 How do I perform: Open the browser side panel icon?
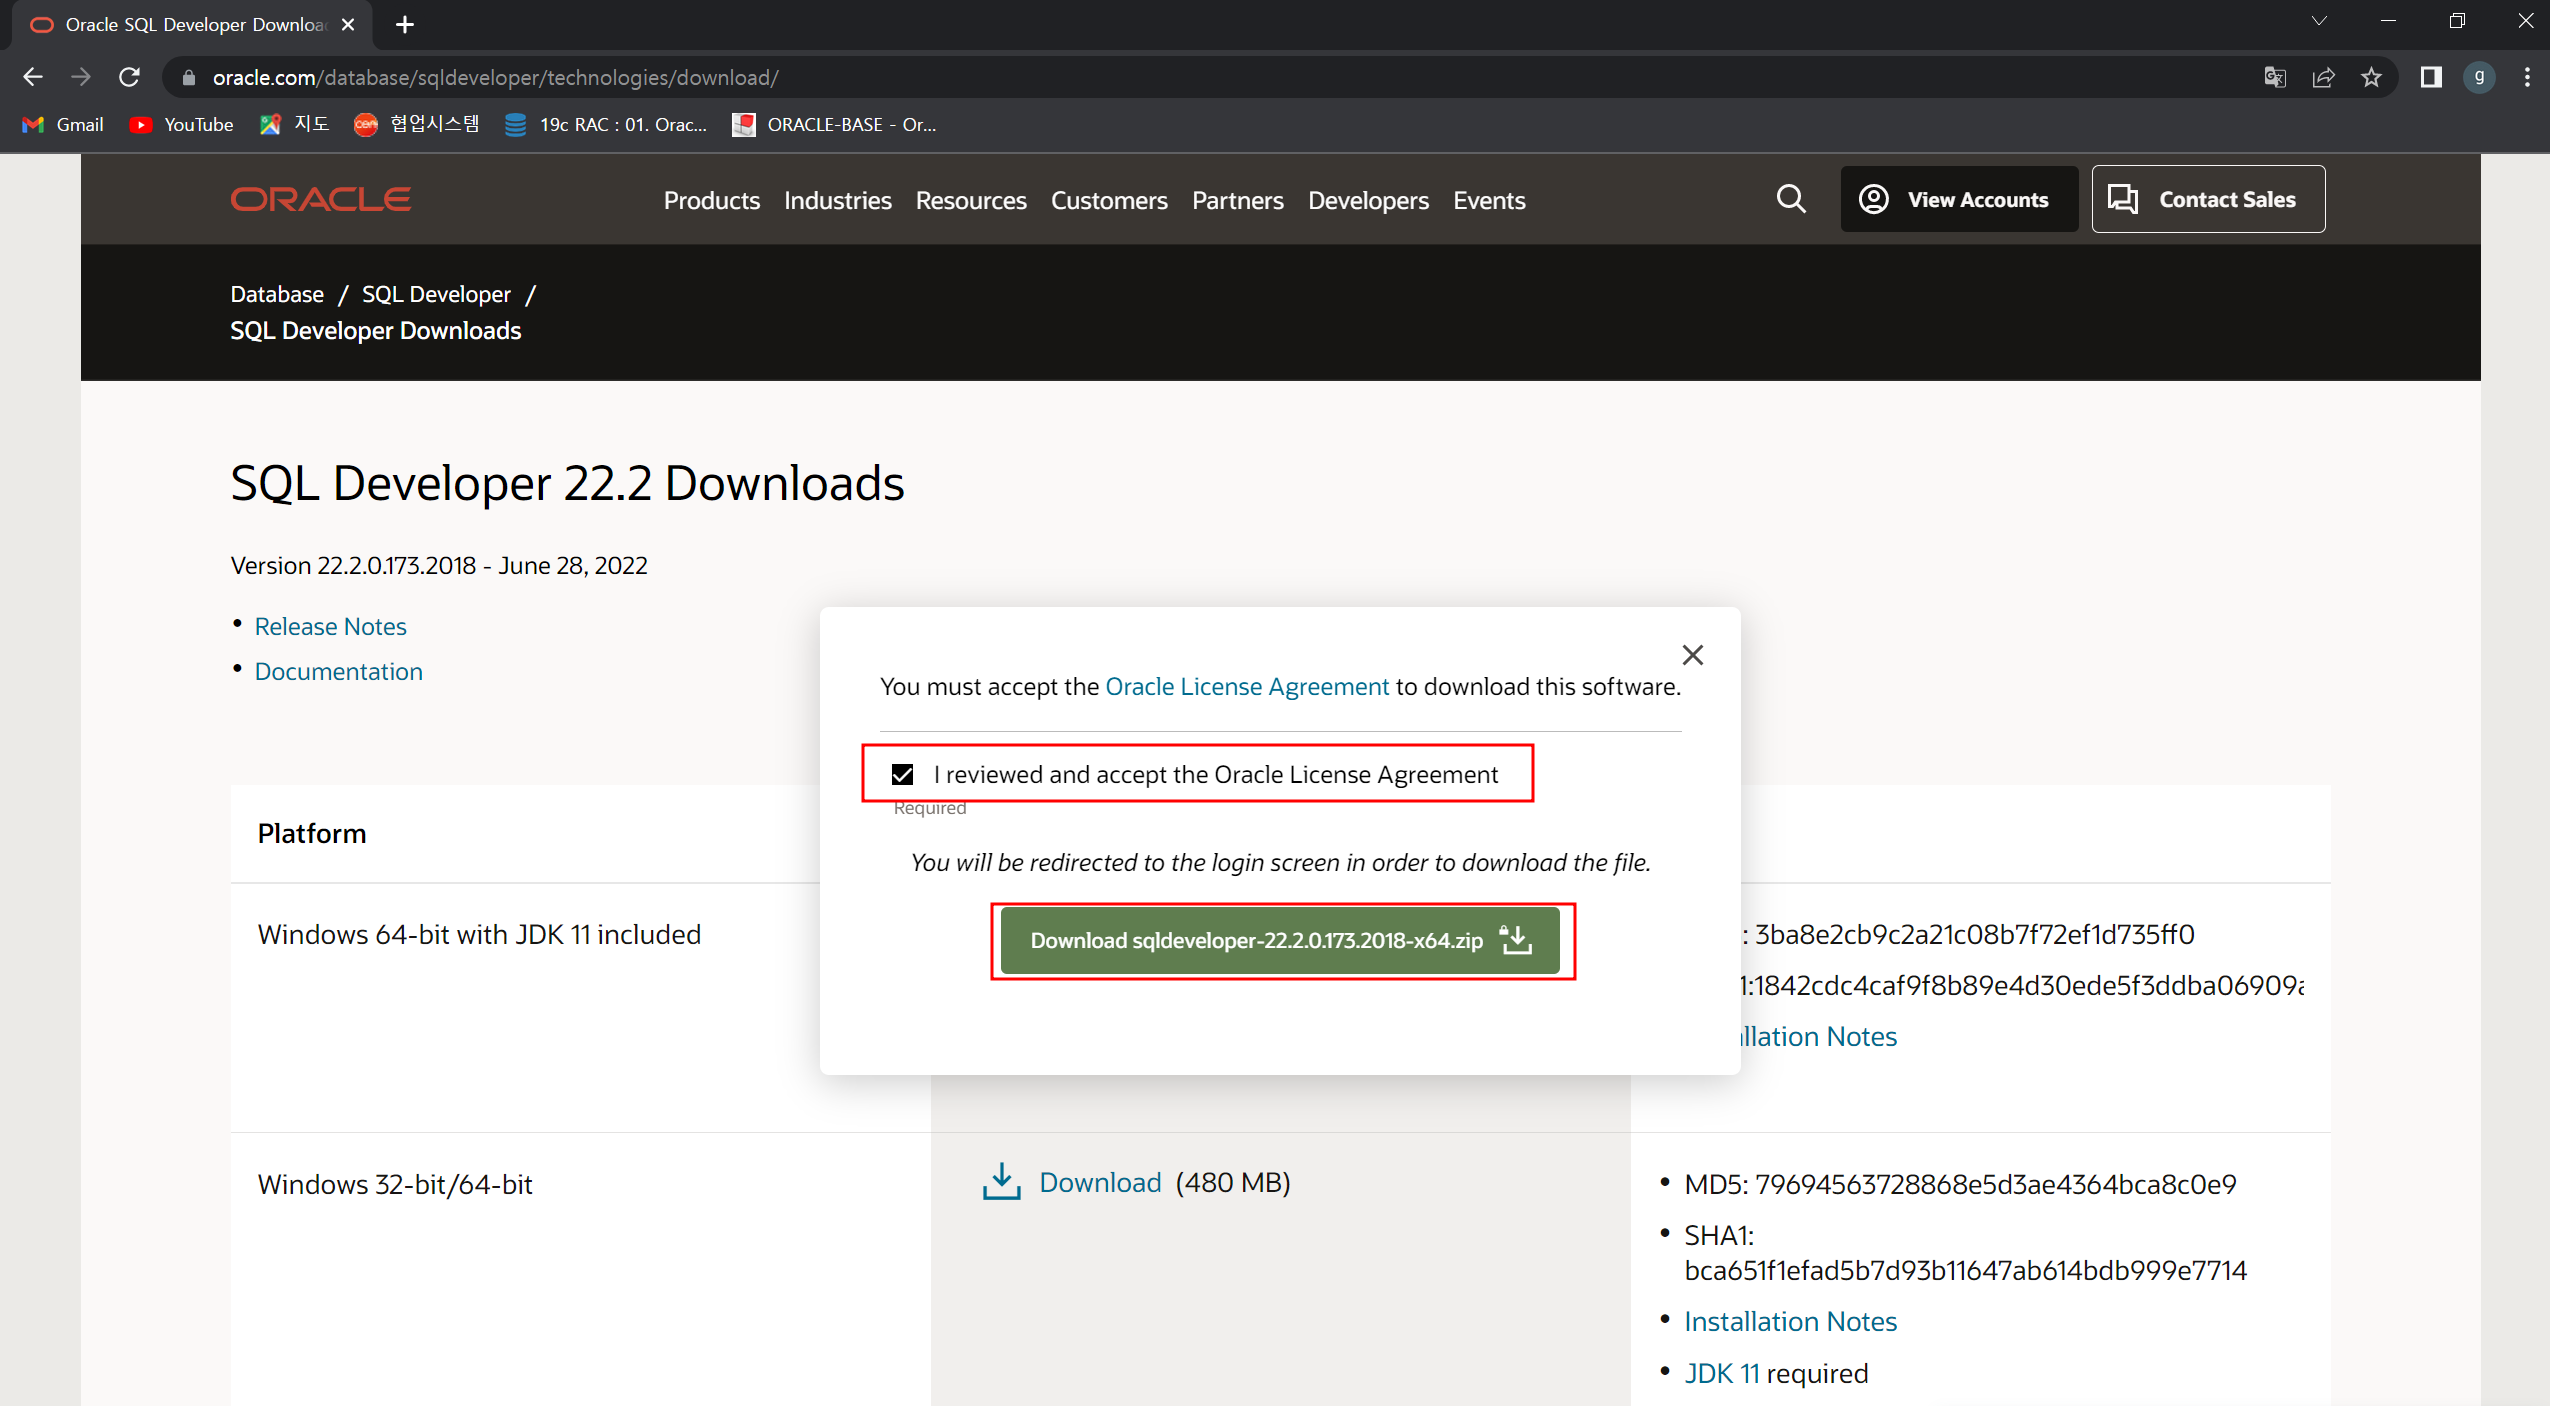(x=2431, y=77)
